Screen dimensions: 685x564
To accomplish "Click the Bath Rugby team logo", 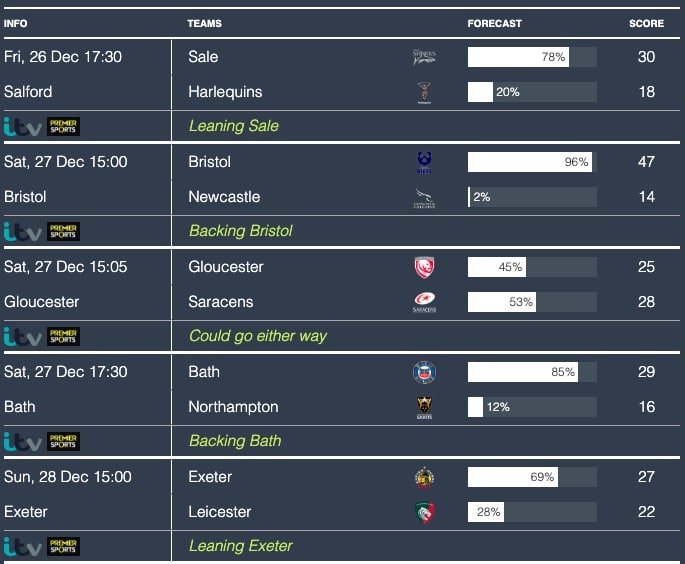I will (424, 372).
